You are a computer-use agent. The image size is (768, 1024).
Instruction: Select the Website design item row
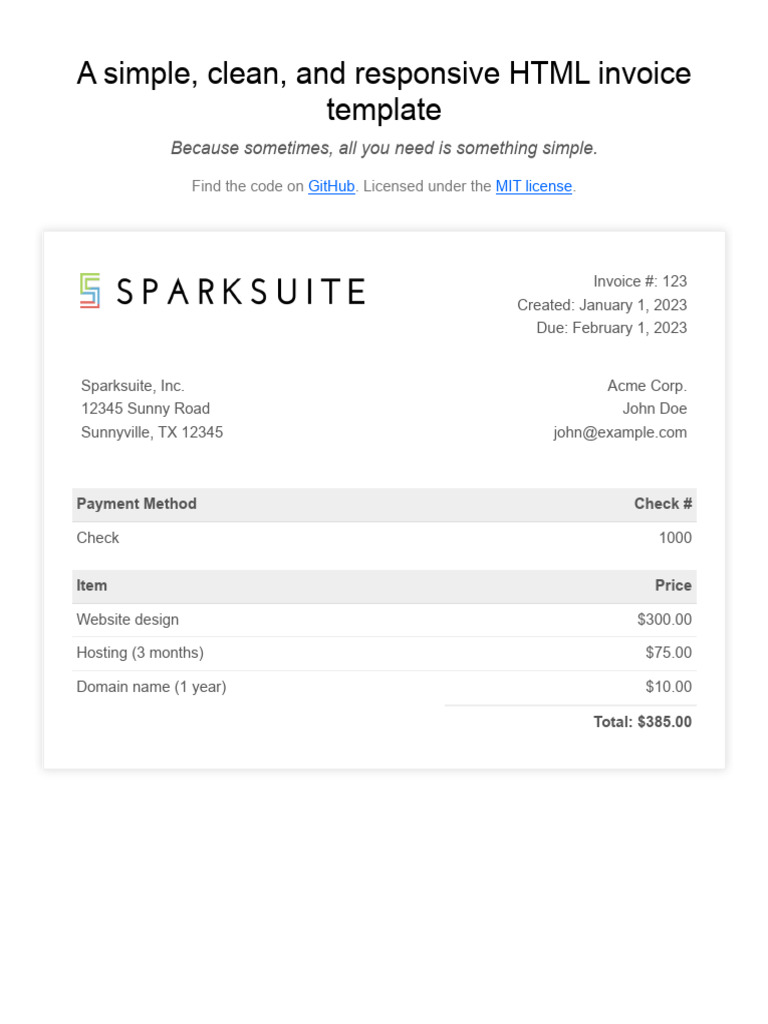point(128,620)
